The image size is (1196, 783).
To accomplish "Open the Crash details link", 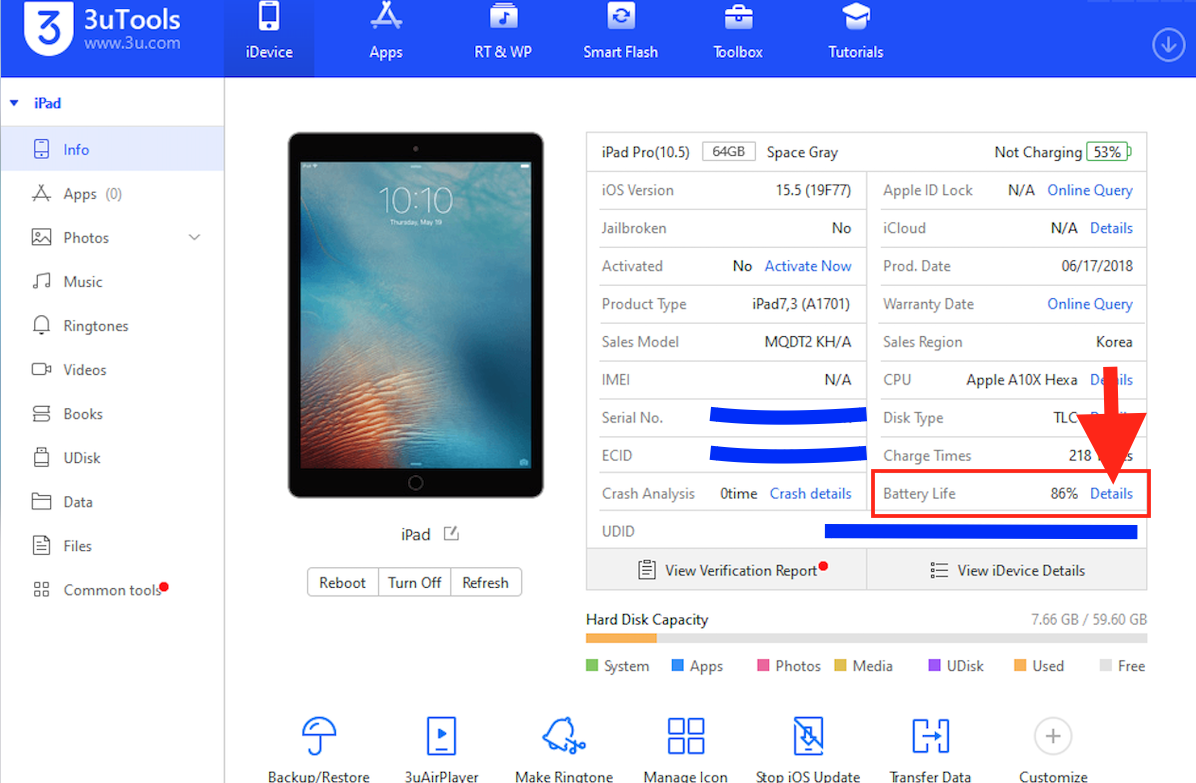I will [x=810, y=493].
